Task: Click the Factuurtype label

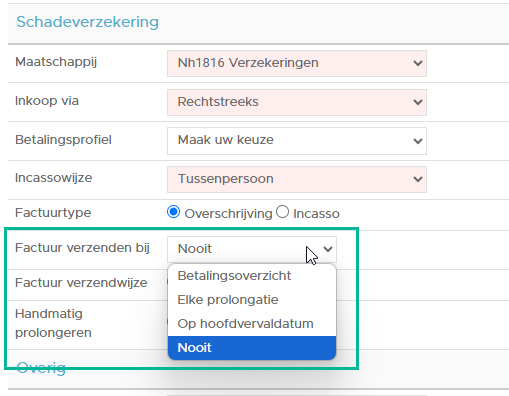Action: click(53, 213)
